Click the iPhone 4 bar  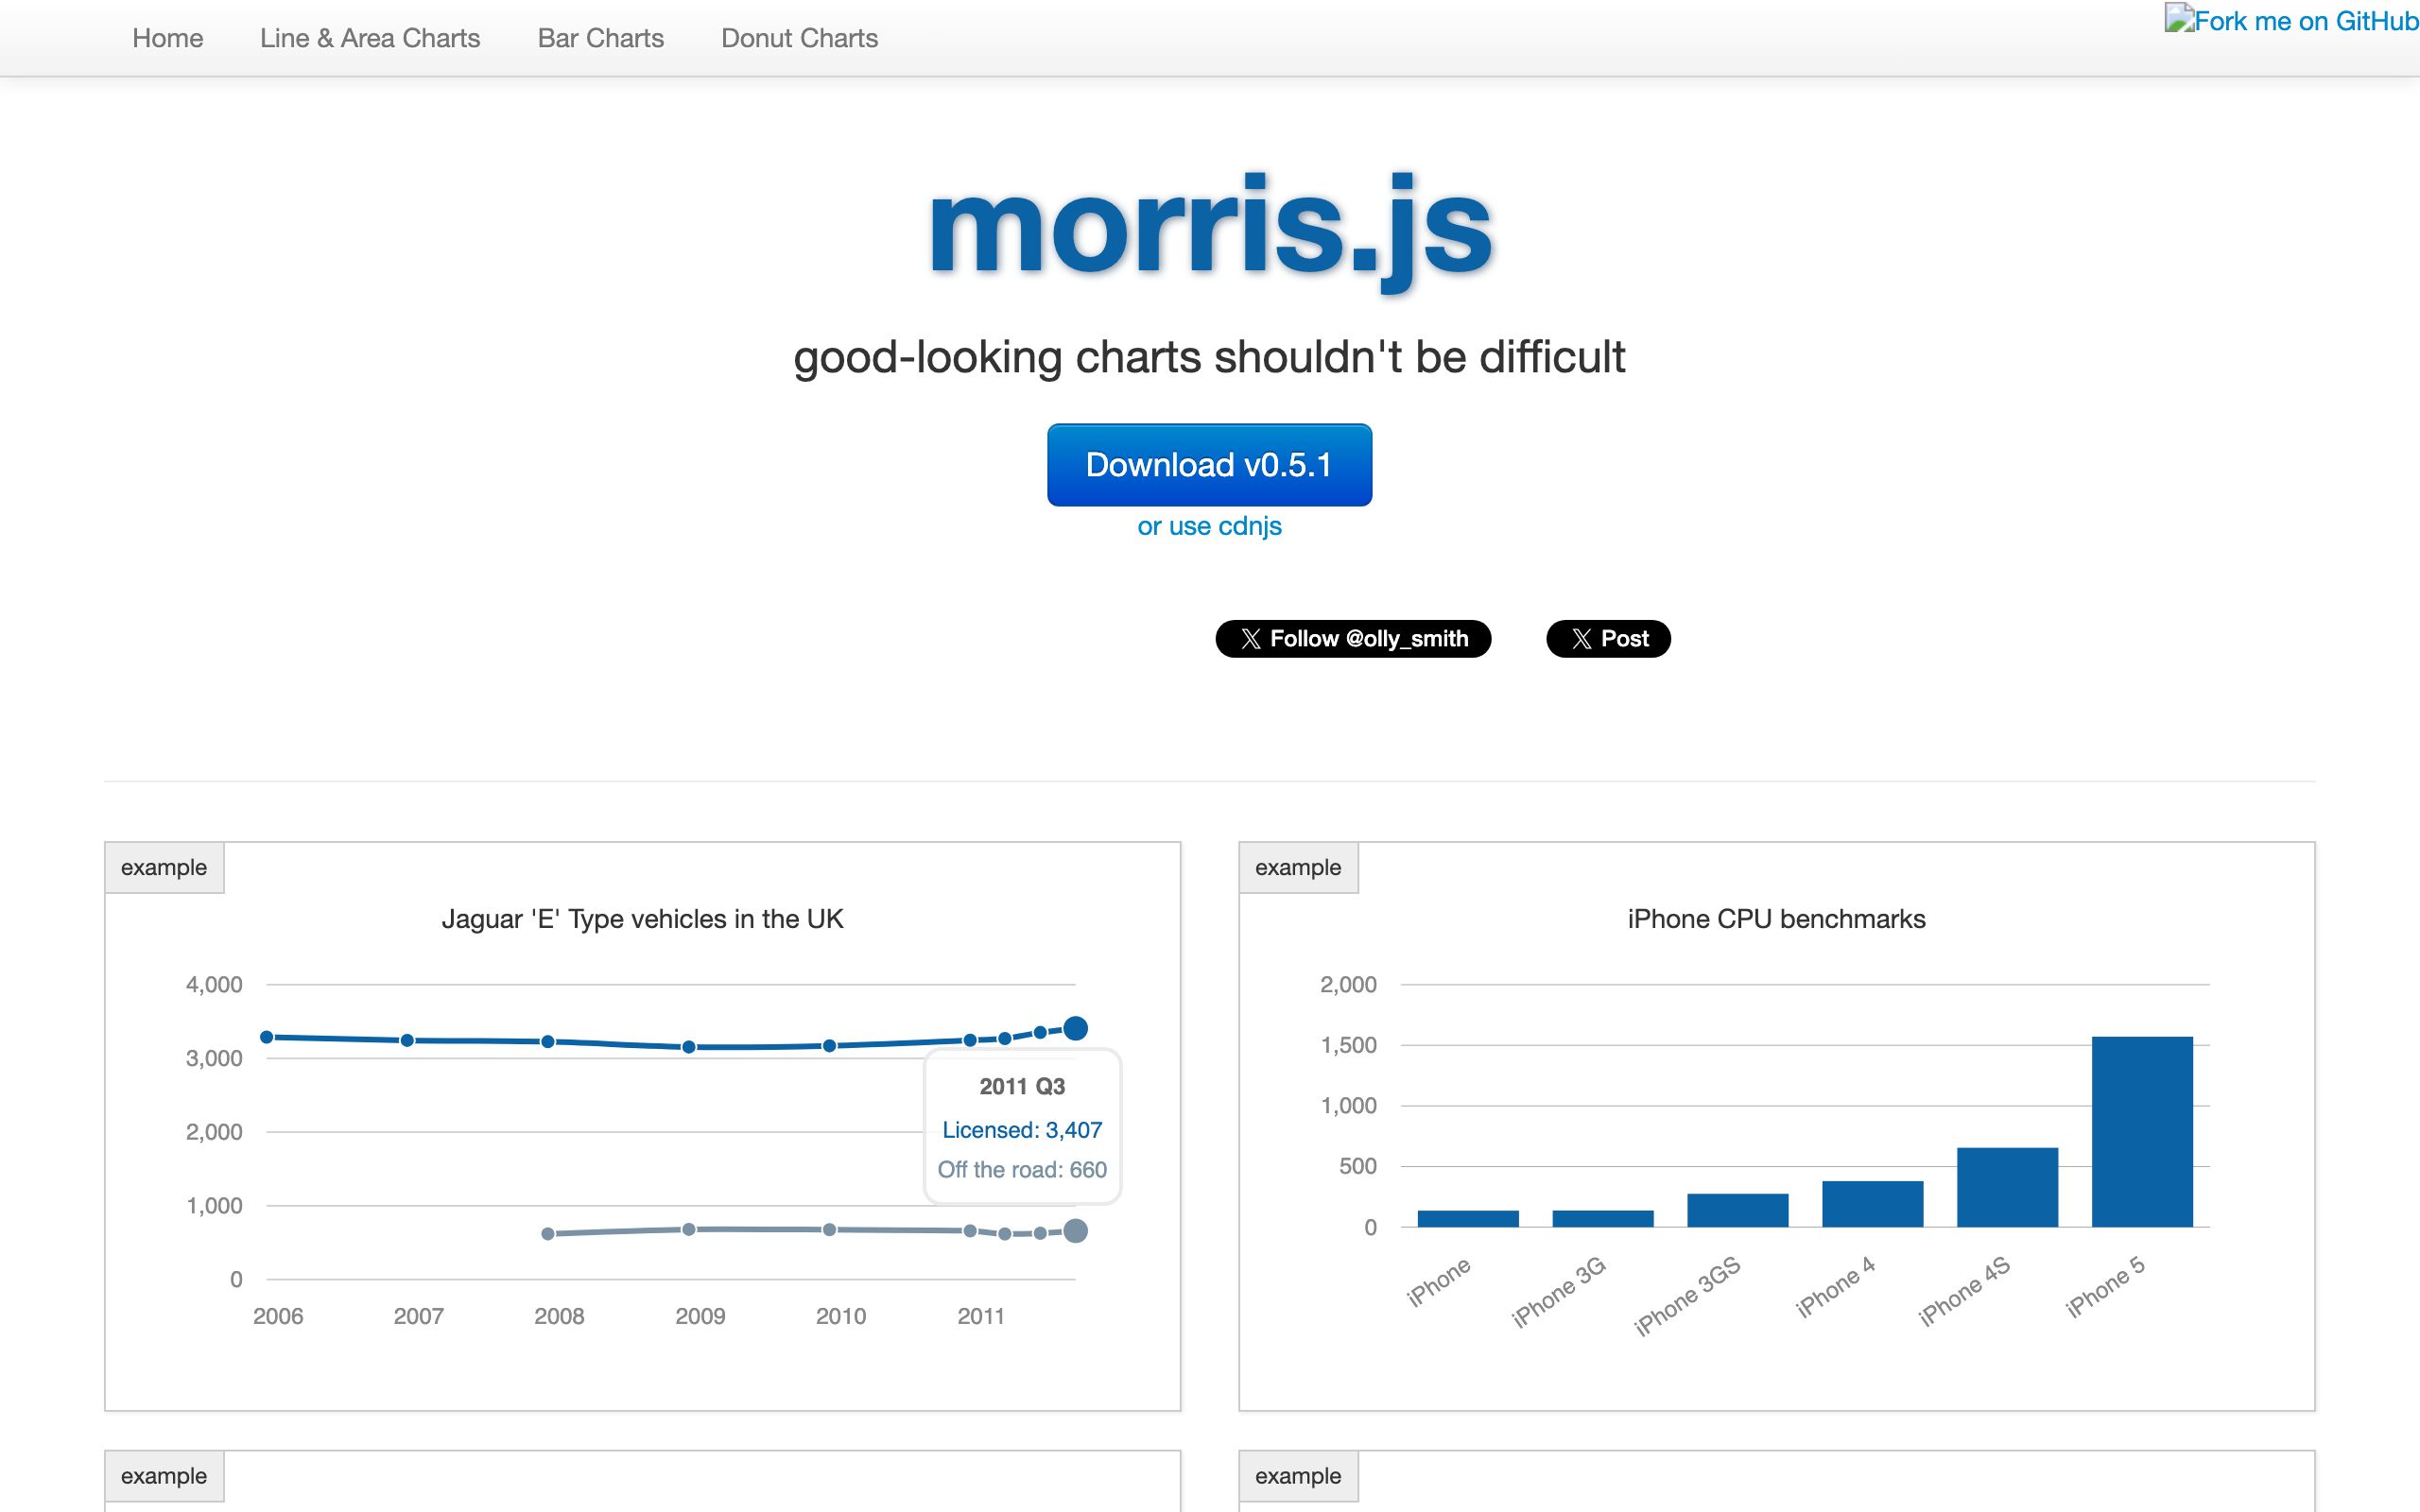point(1872,1204)
